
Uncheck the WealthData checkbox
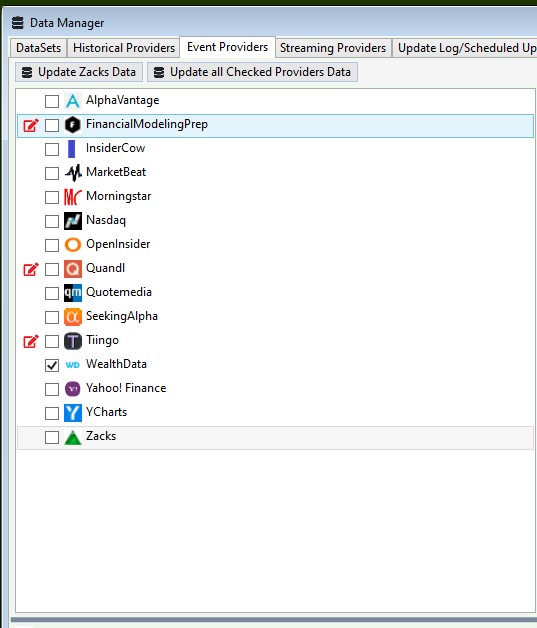click(x=52, y=365)
